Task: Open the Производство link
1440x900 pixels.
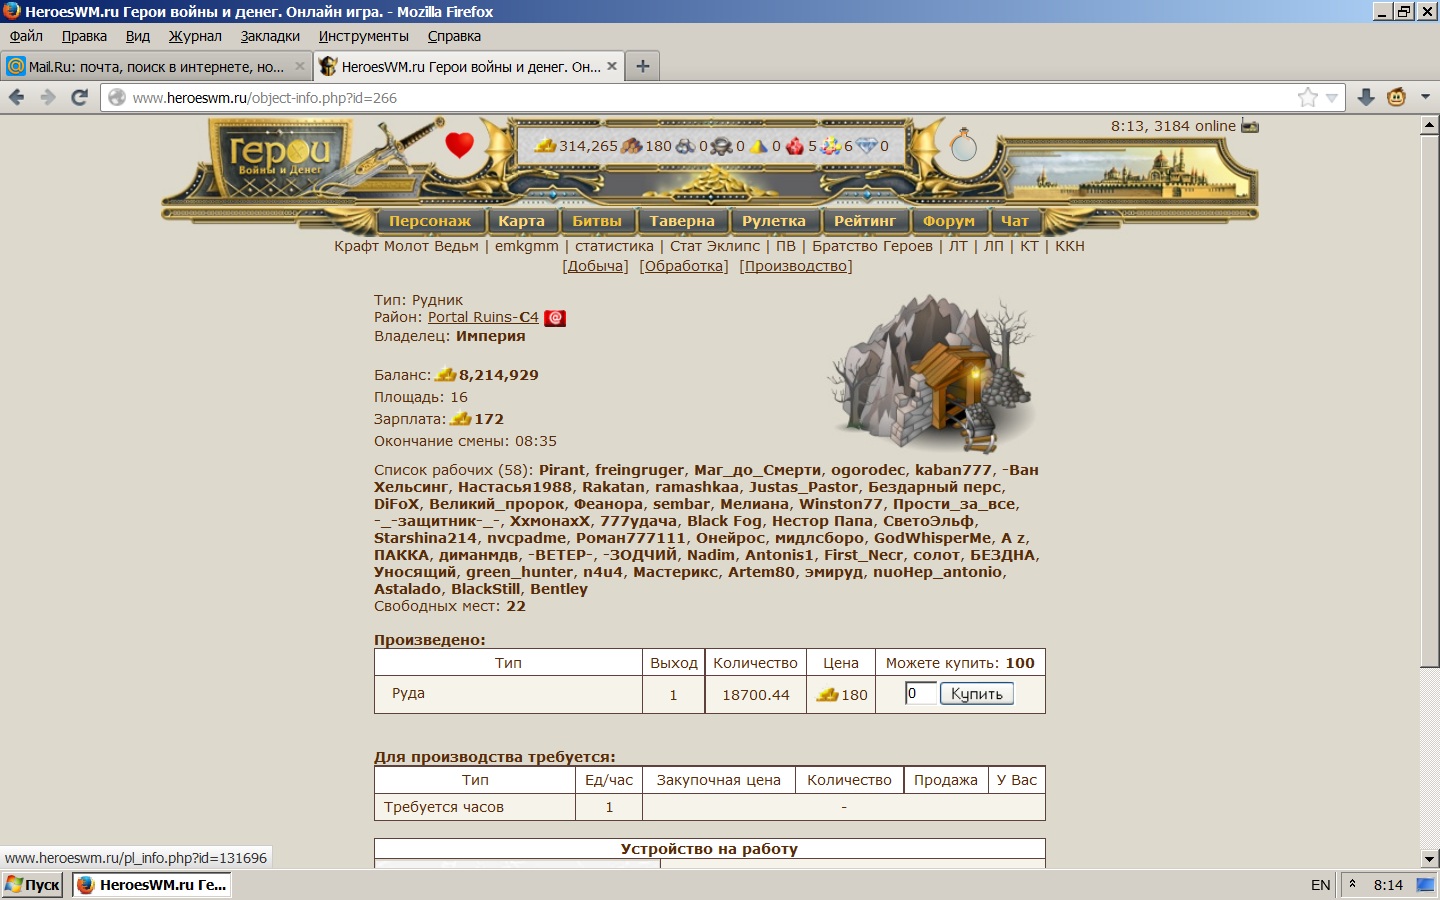Action: tap(796, 266)
